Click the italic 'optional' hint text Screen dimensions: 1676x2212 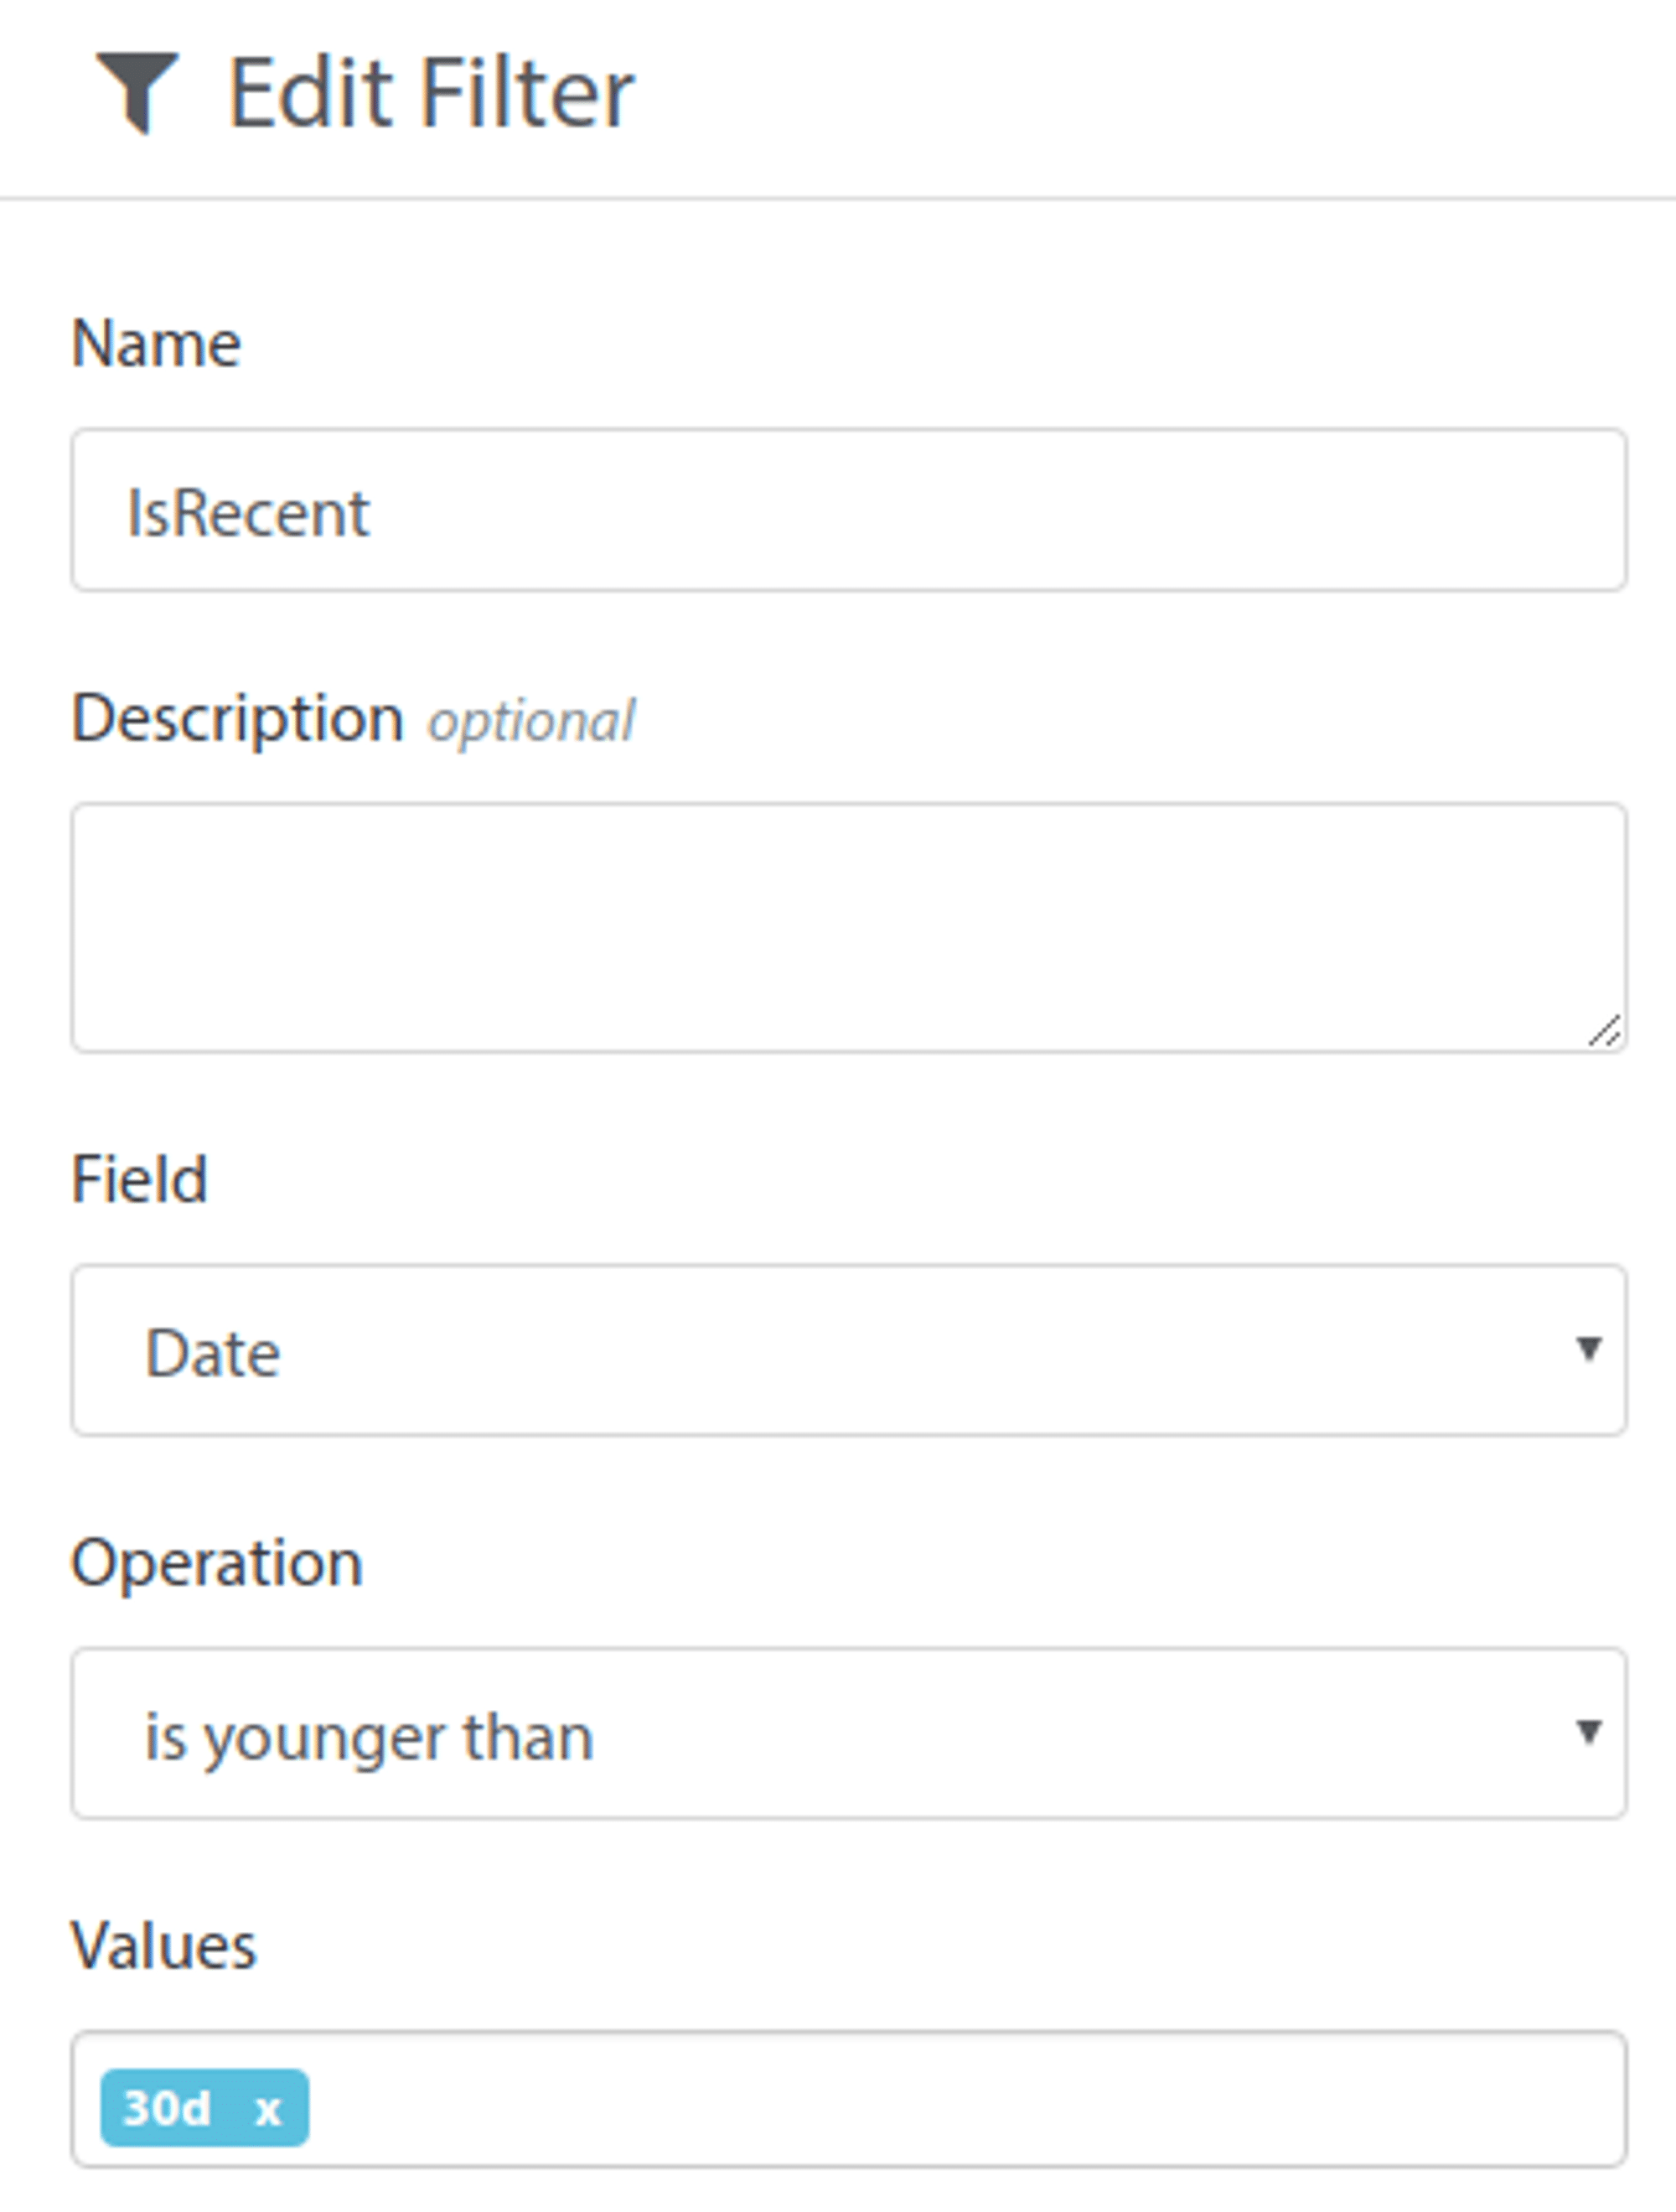pyautogui.click(x=531, y=721)
